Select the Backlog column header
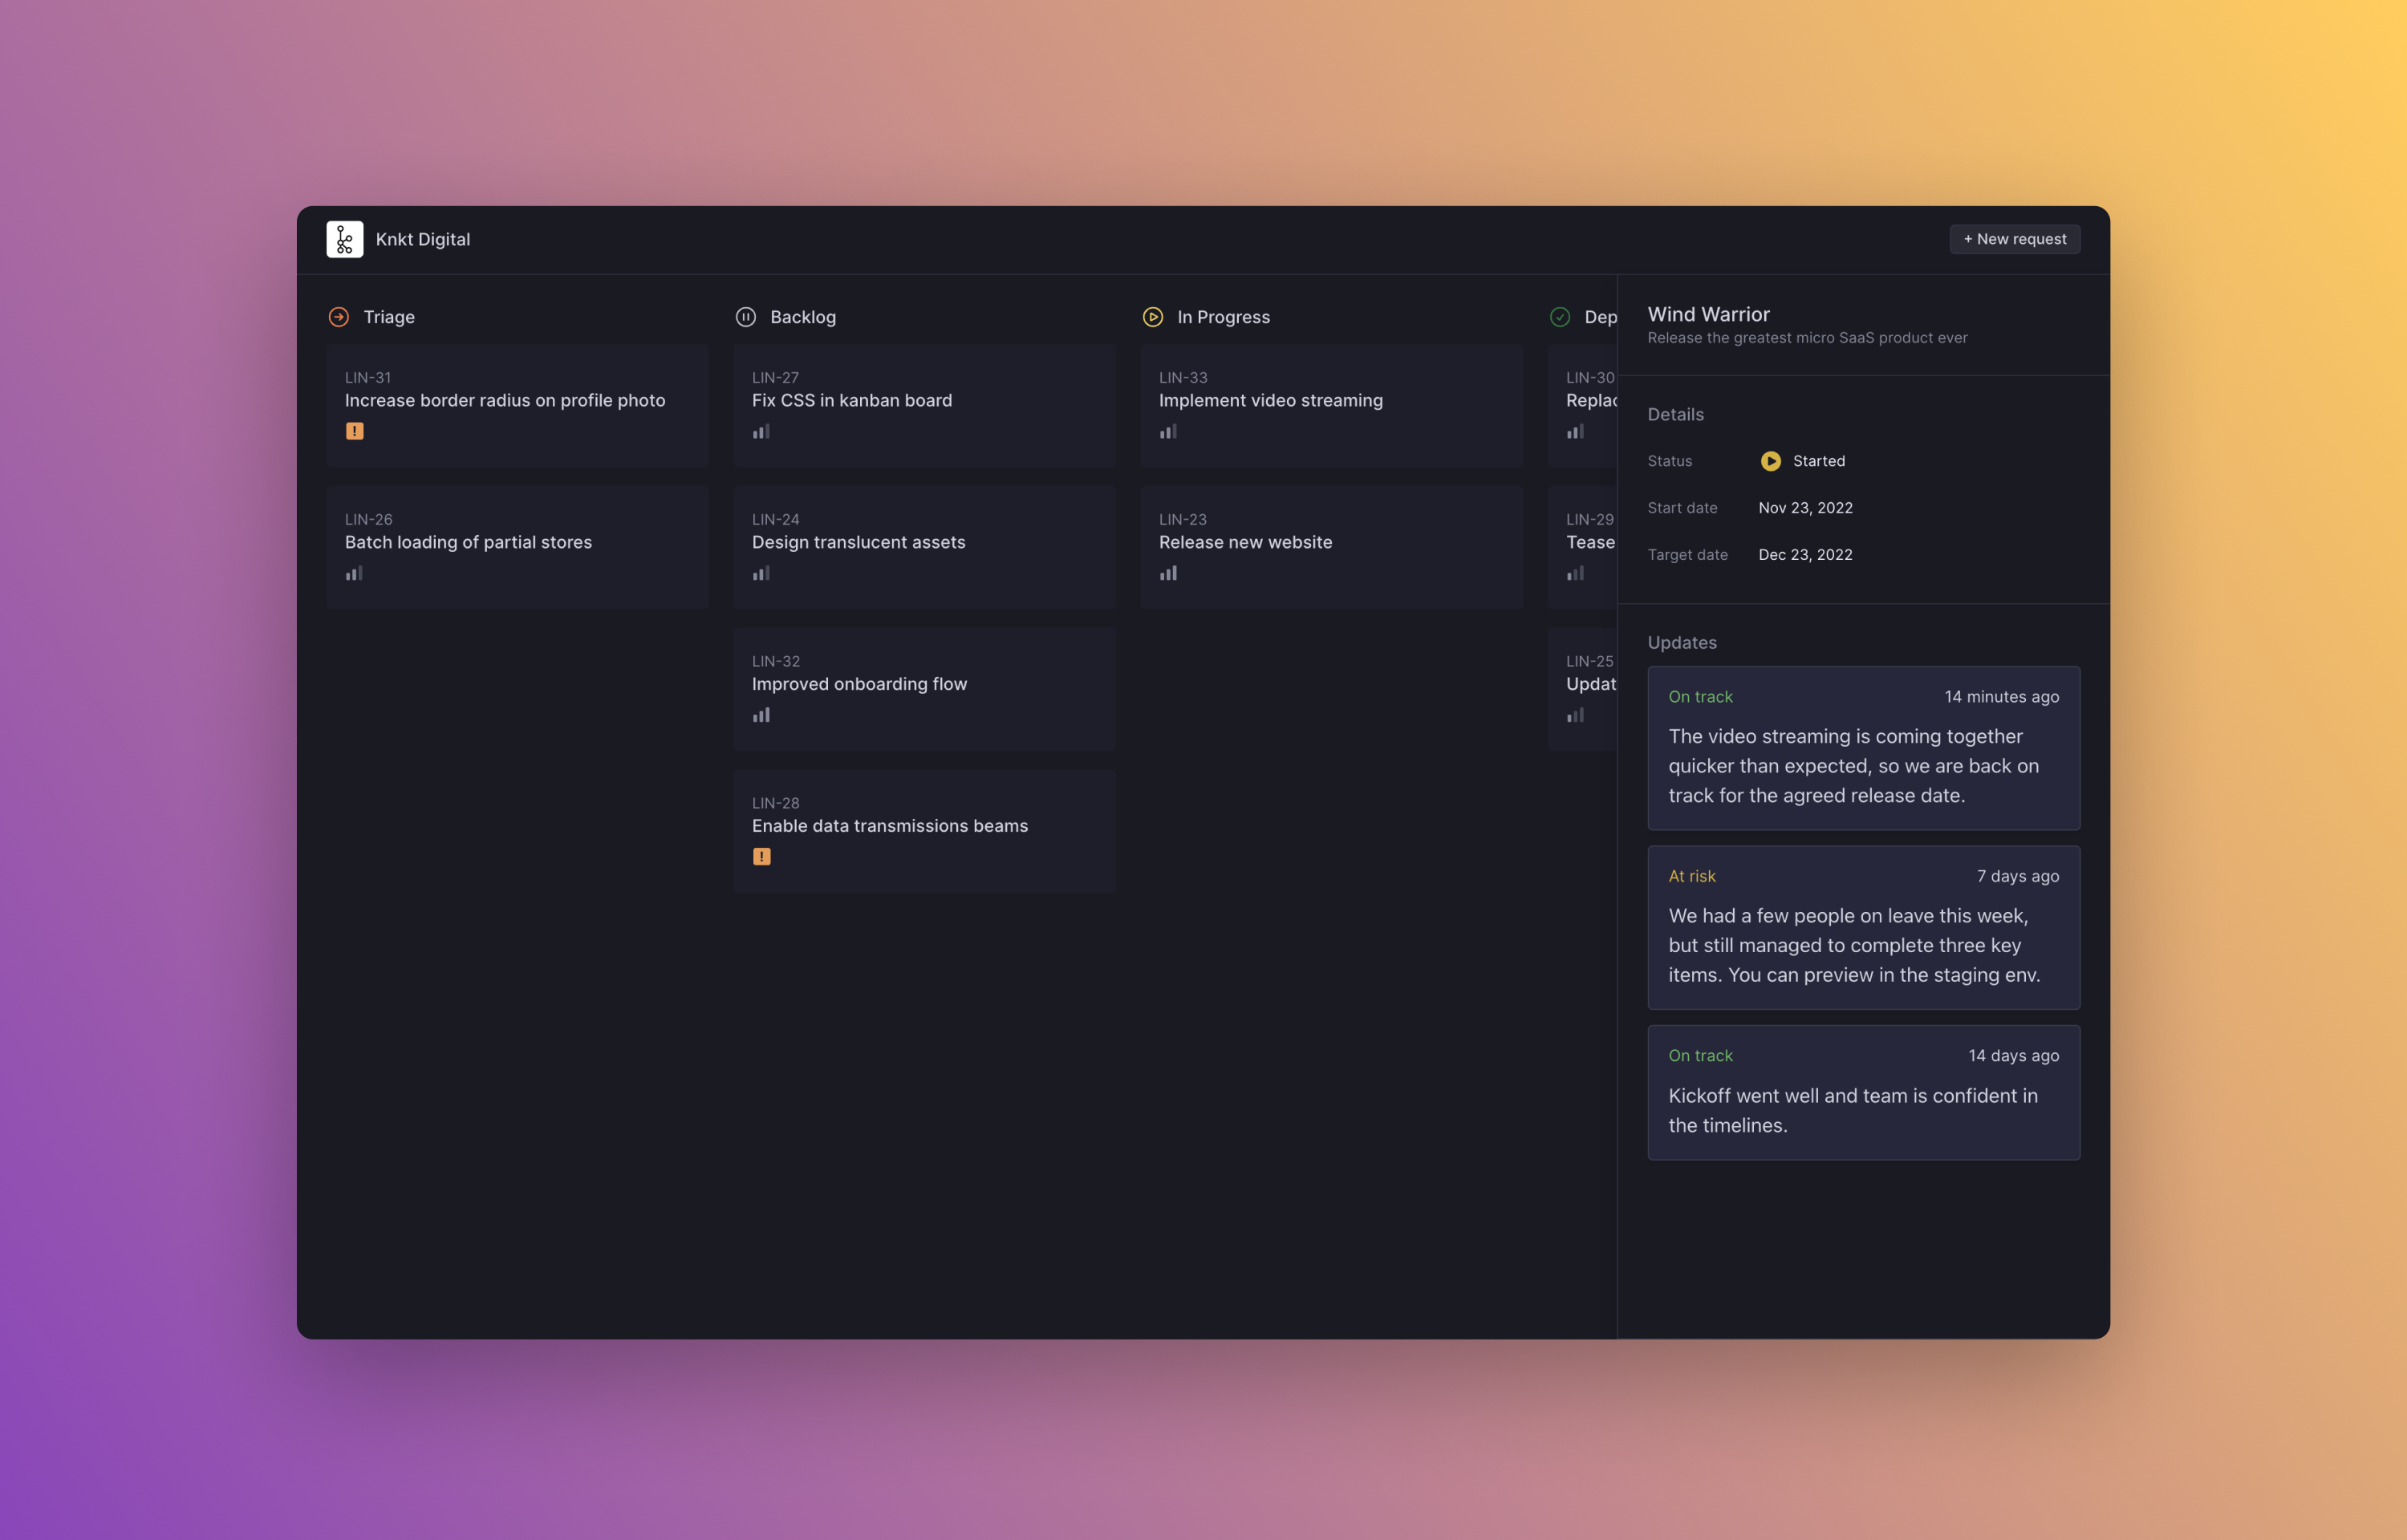This screenshot has height=1540, width=2407. click(x=803, y=317)
